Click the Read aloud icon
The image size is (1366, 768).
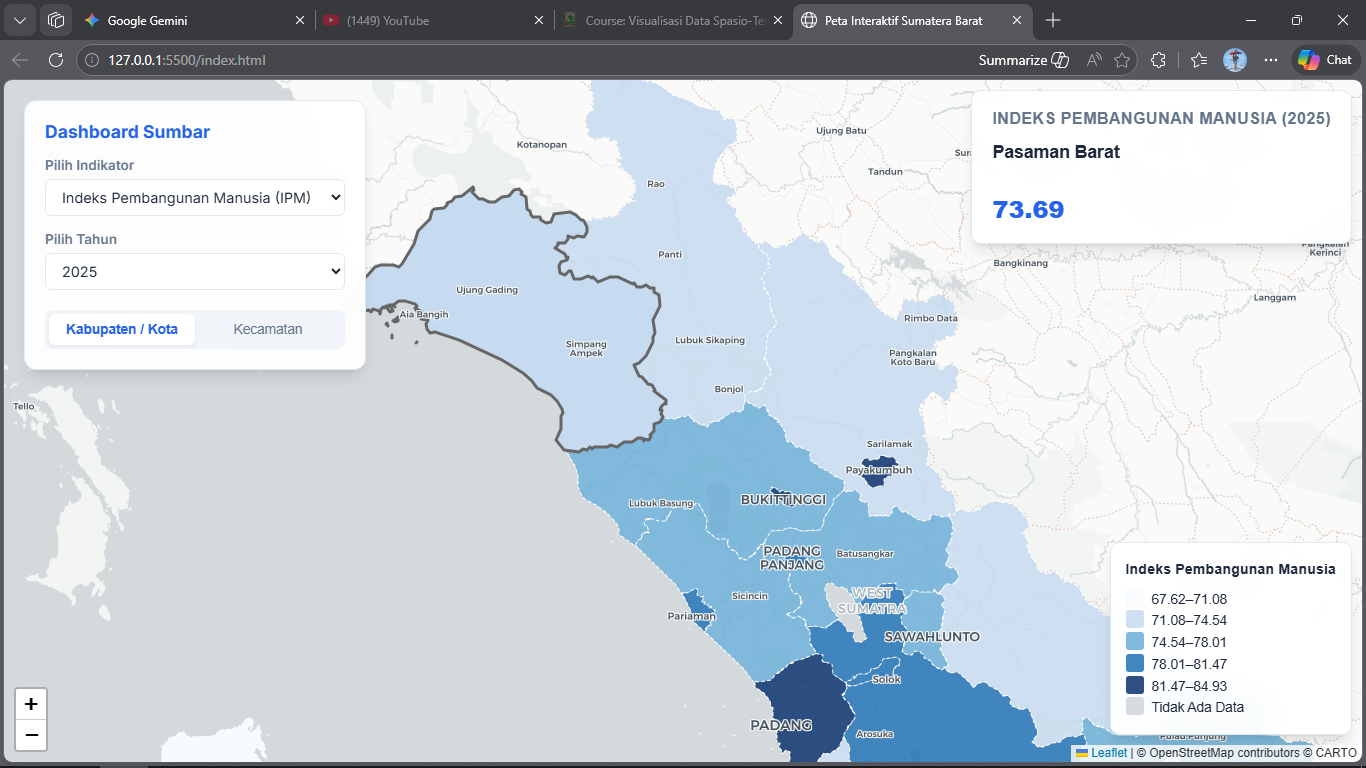tap(1094, 60)
